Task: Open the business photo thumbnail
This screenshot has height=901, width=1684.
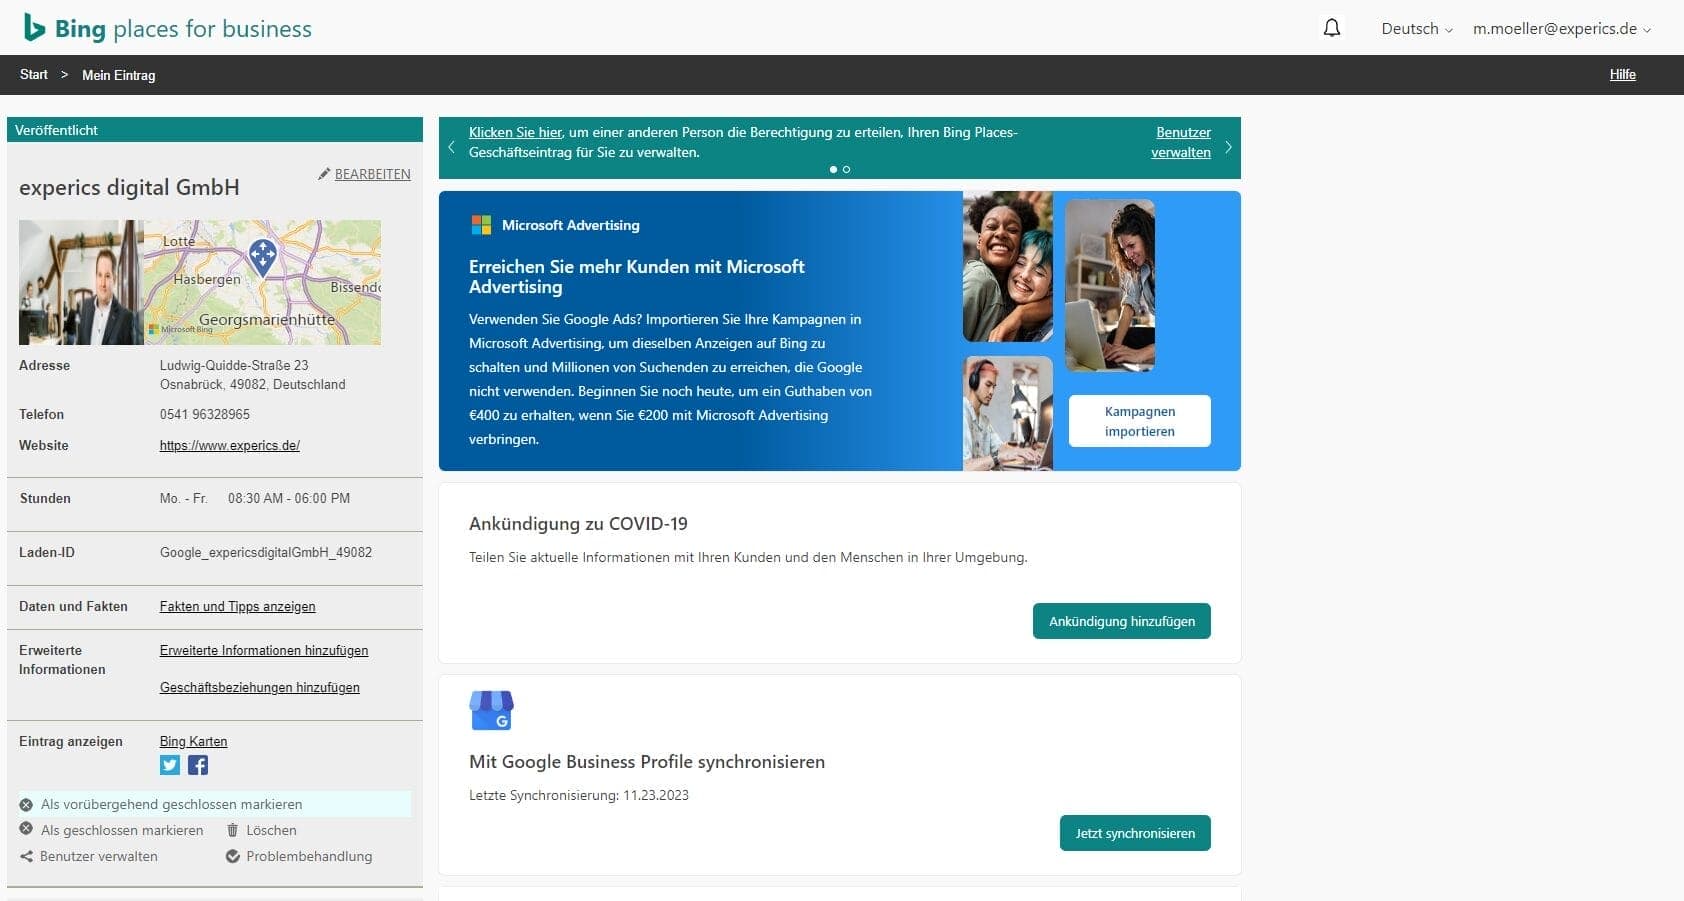Action: click(81, 282)
